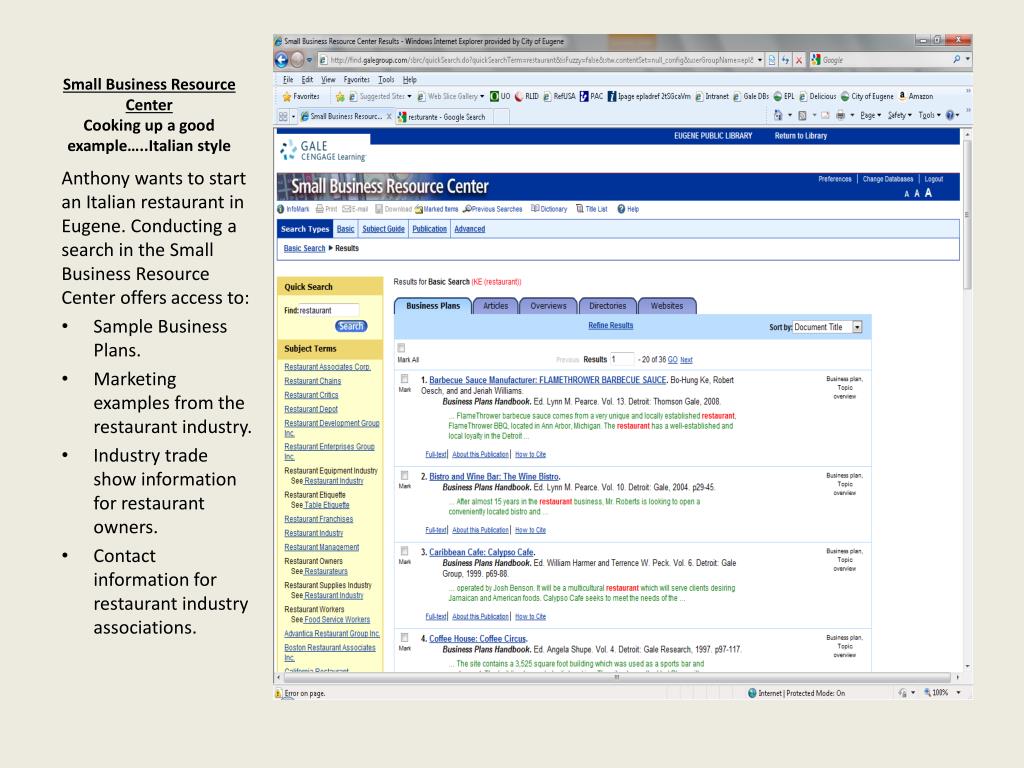
Task: Open Previous Searches in the Gale toolbar
Action: click(492, 210)
